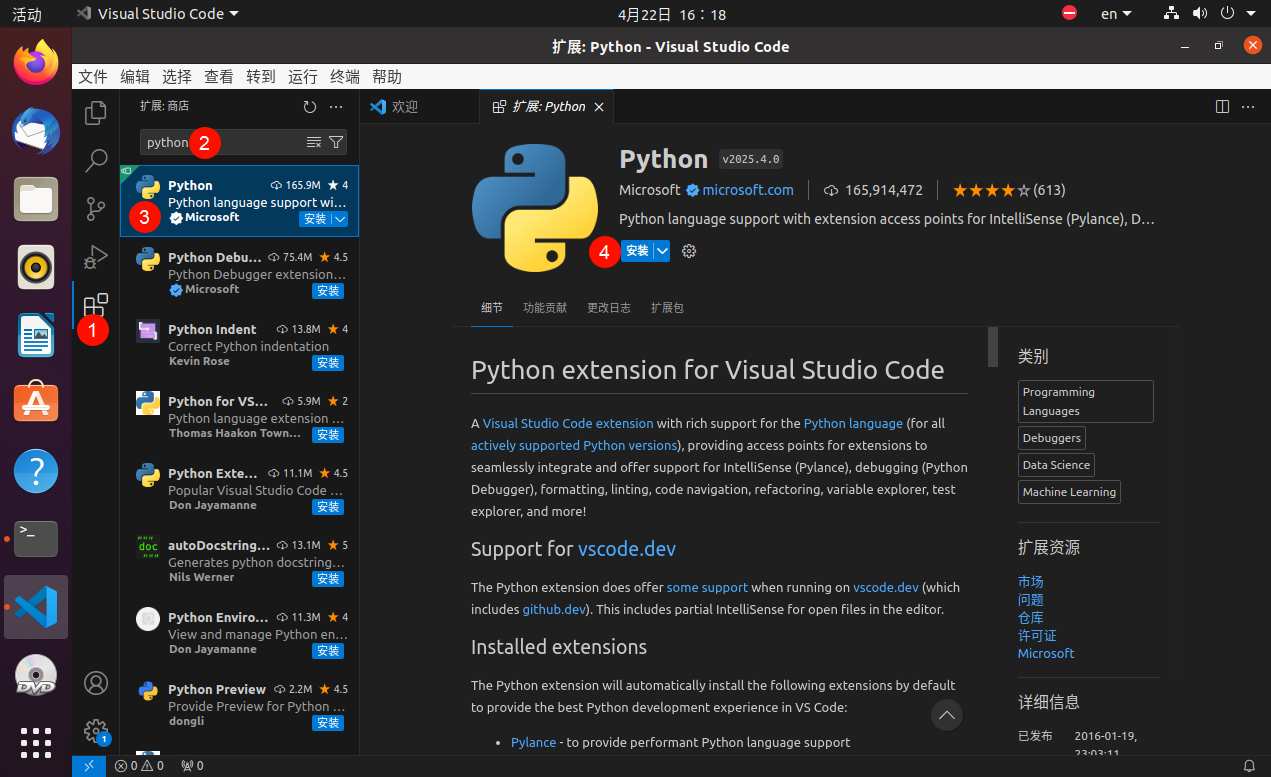
Task: Open the 查看 menu
Action: pyautogui.click(x=219, y=77)
